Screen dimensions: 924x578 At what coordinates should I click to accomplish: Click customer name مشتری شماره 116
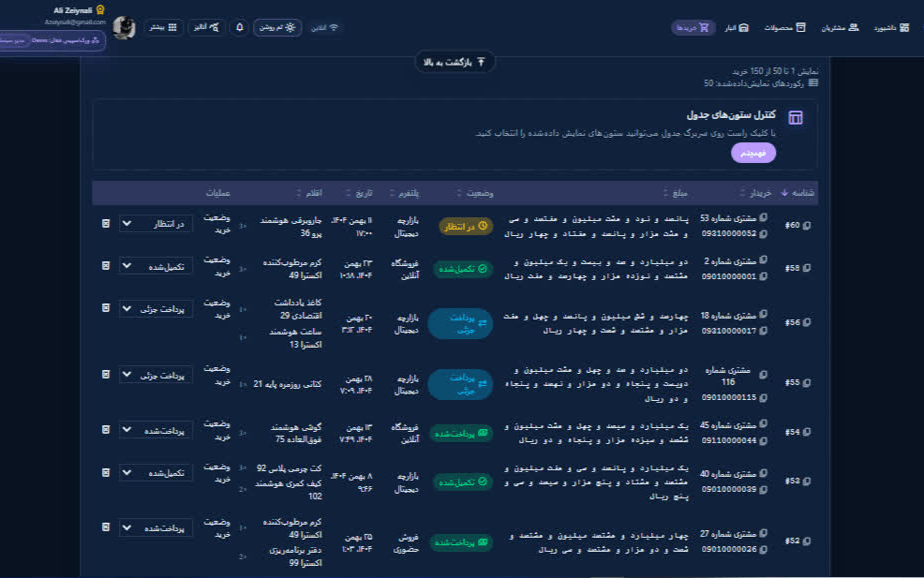[x=728, y=376]
